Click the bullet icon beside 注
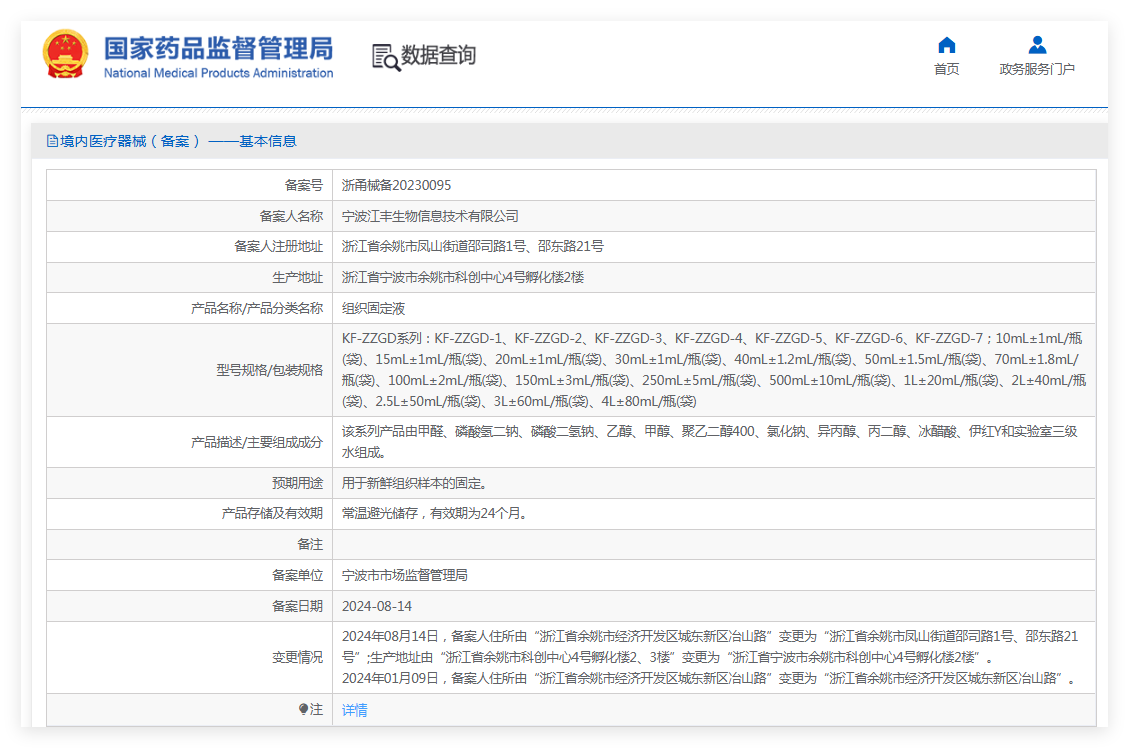 (x=303, y=709)
